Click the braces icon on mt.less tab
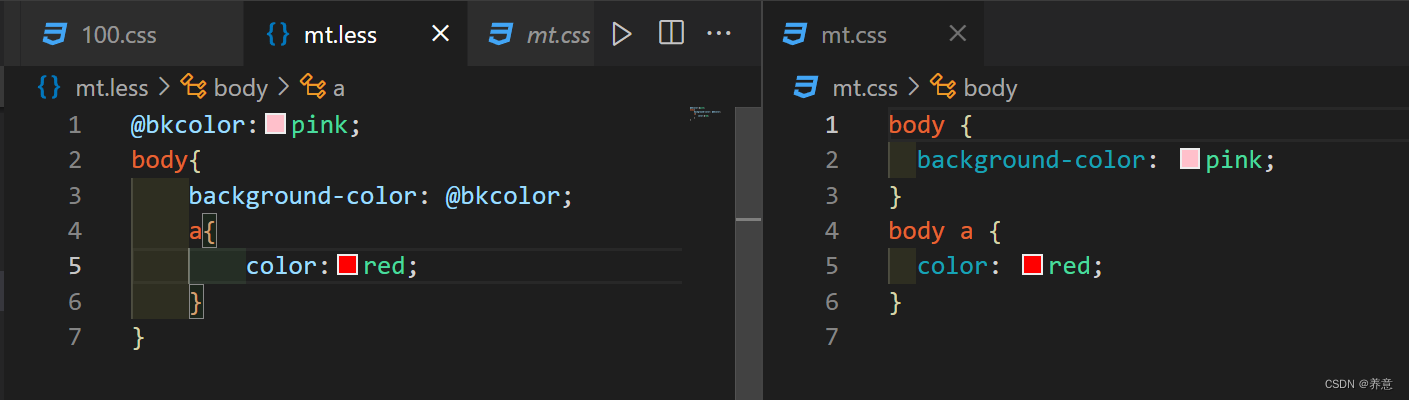 pyautogui.click(x=278, y=35)
